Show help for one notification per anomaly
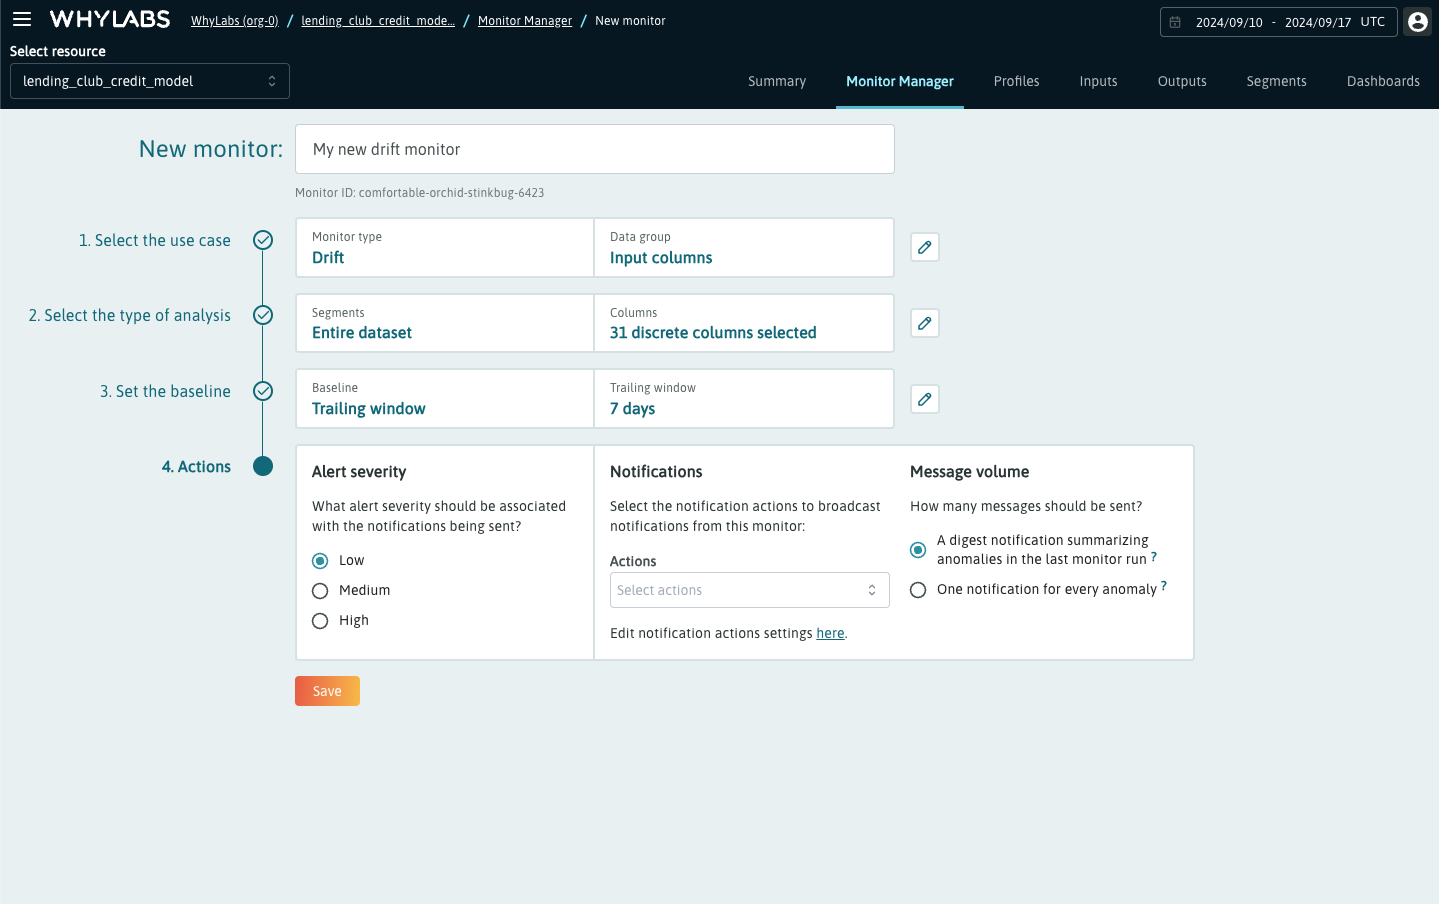Viewport: 1439px width, 904px height. click(x=1164, y=586)
